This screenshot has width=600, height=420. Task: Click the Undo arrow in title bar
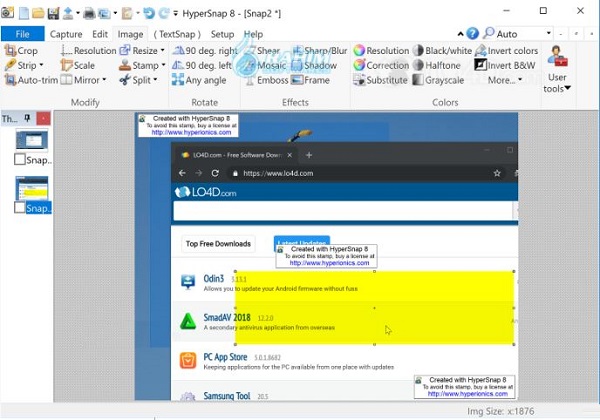[x=149, y=13]
